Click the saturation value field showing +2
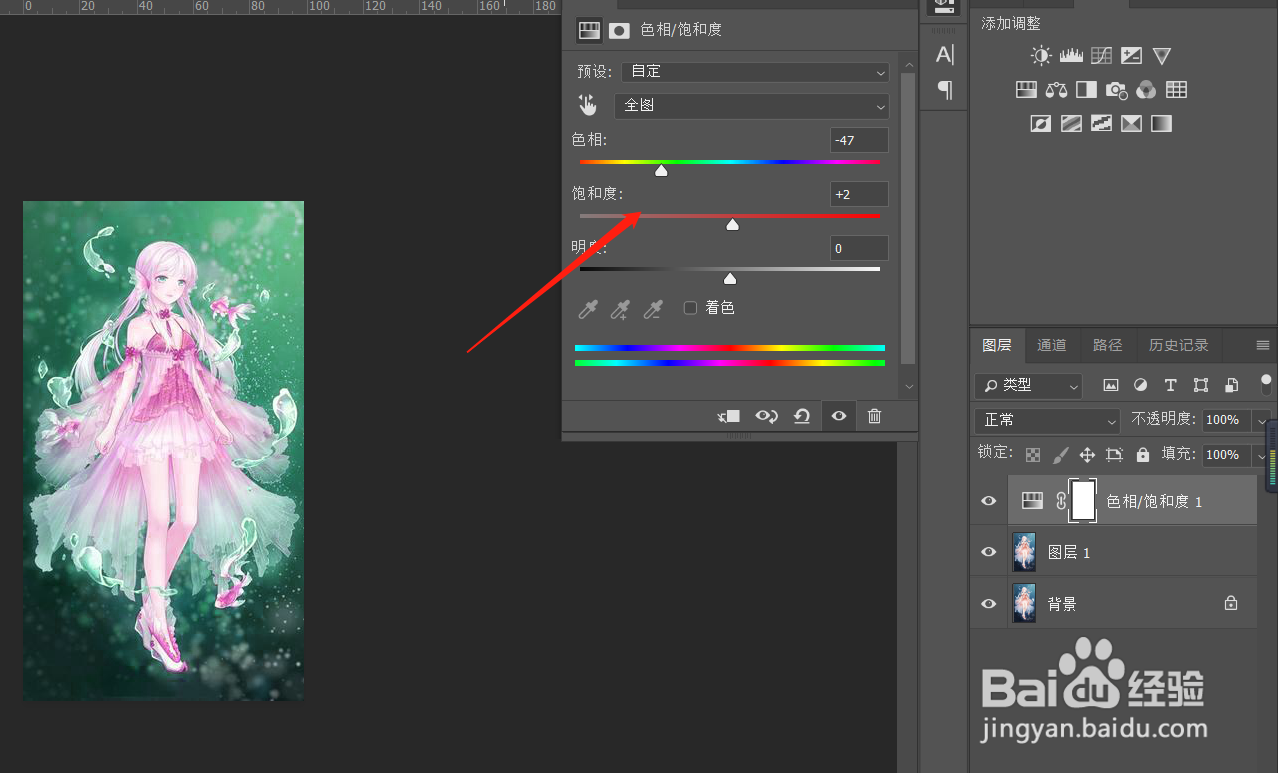1278x773 pixels. (x=859, y=194)
